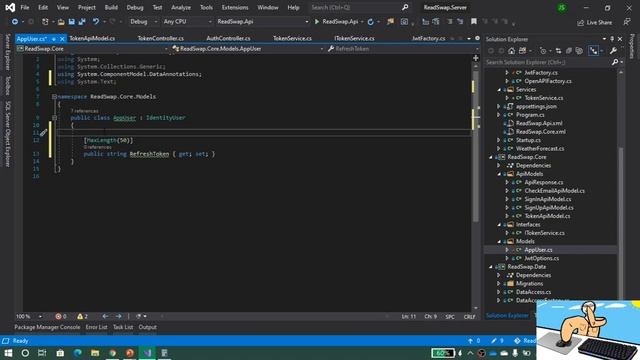Click the Windows Start button

point(8,353)
